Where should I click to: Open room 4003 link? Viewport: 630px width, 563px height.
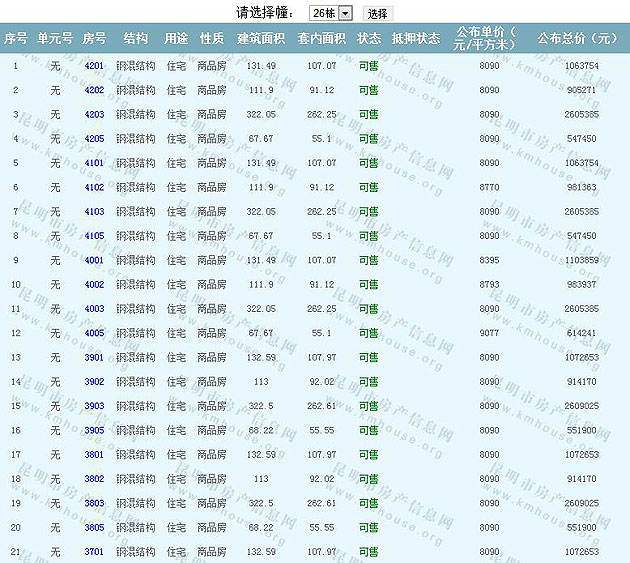click(94, 309)
